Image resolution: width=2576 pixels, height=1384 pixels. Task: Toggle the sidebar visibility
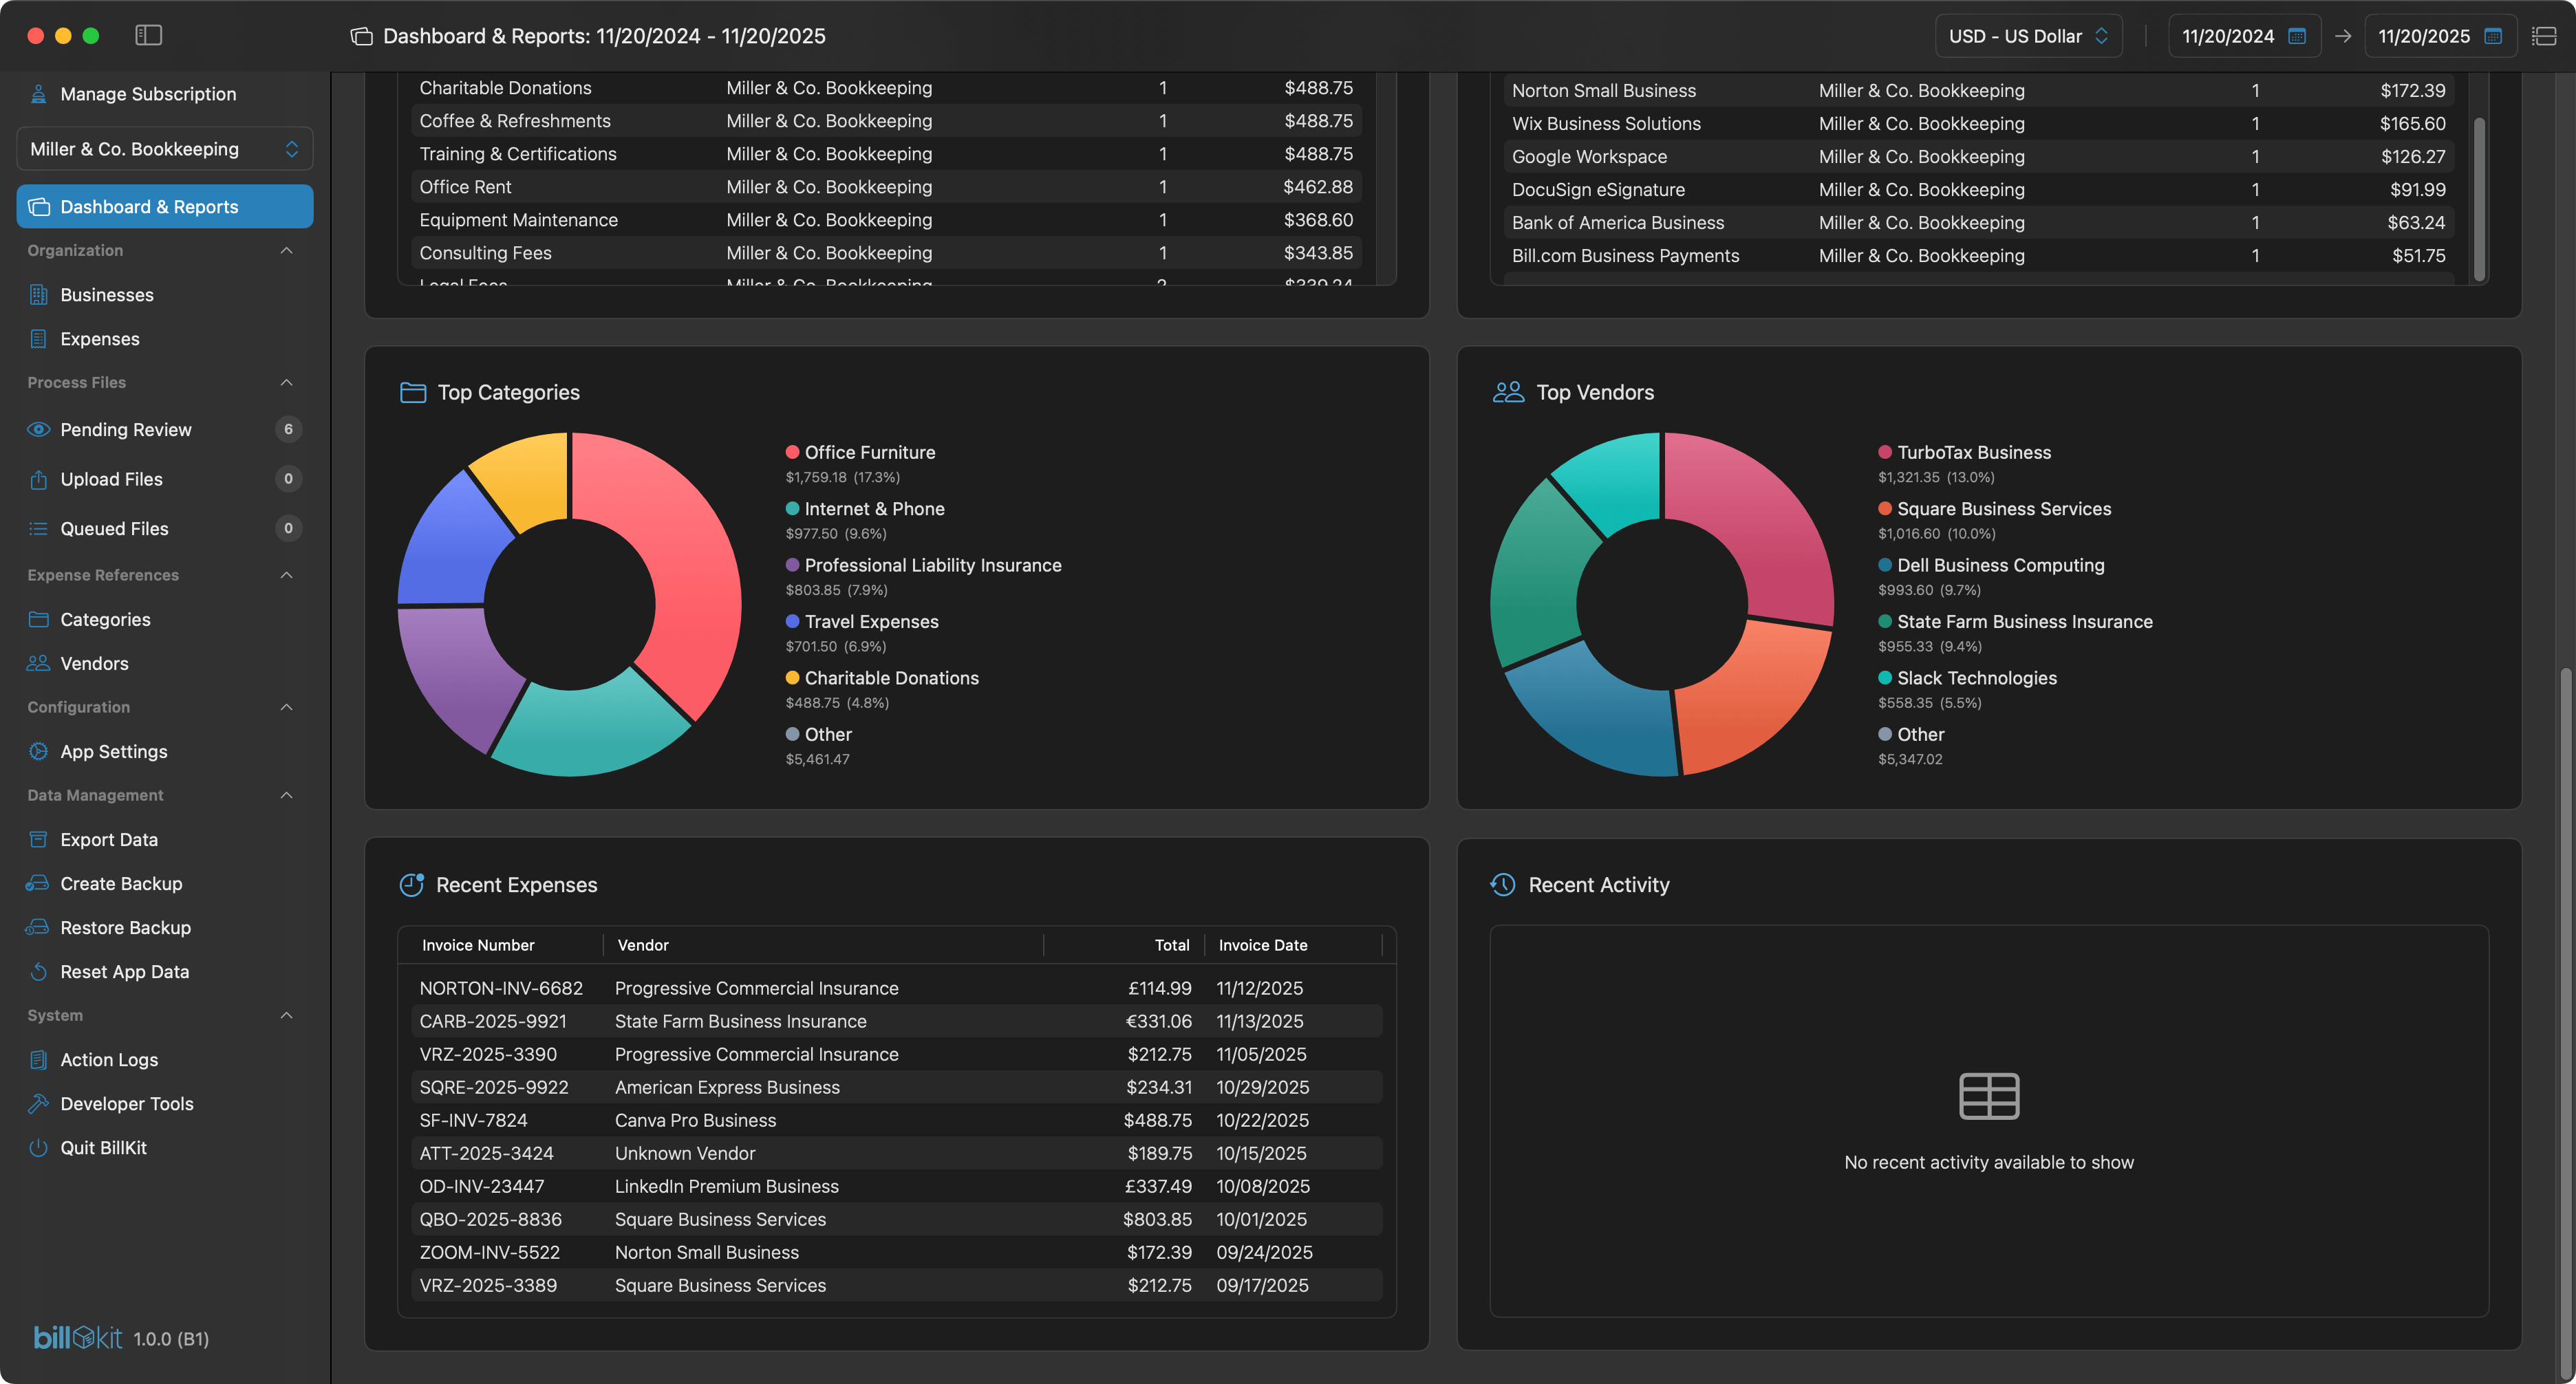148,35
